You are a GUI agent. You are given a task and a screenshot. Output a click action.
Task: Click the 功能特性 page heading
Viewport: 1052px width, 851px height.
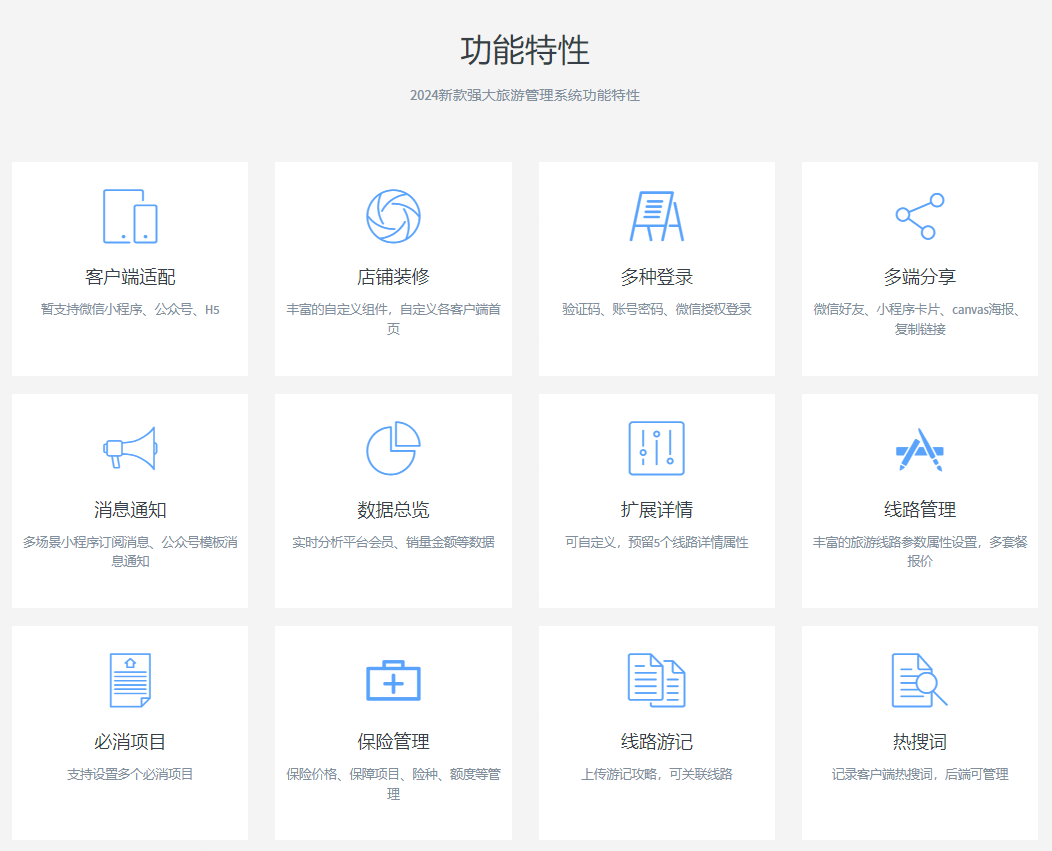(x=525, y=50)
